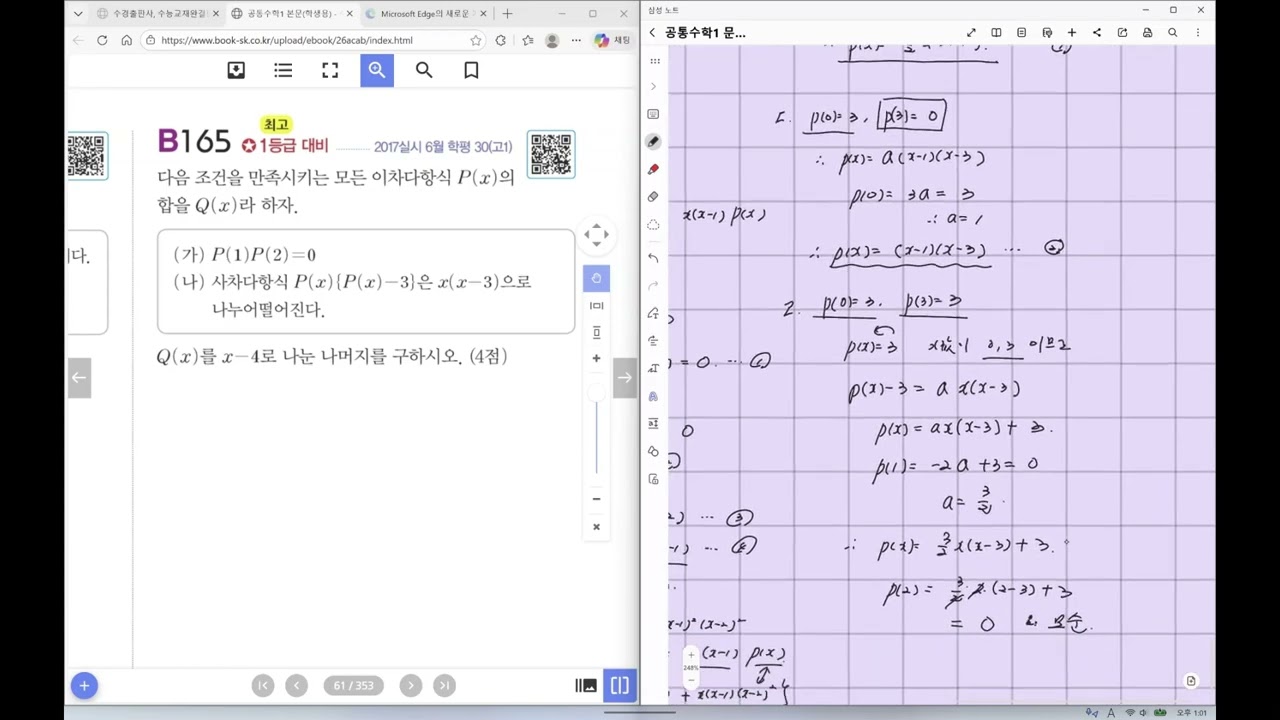Undo the last stroke in Notes
Viewport: 1280px width, 720px height.
(654, 258)
